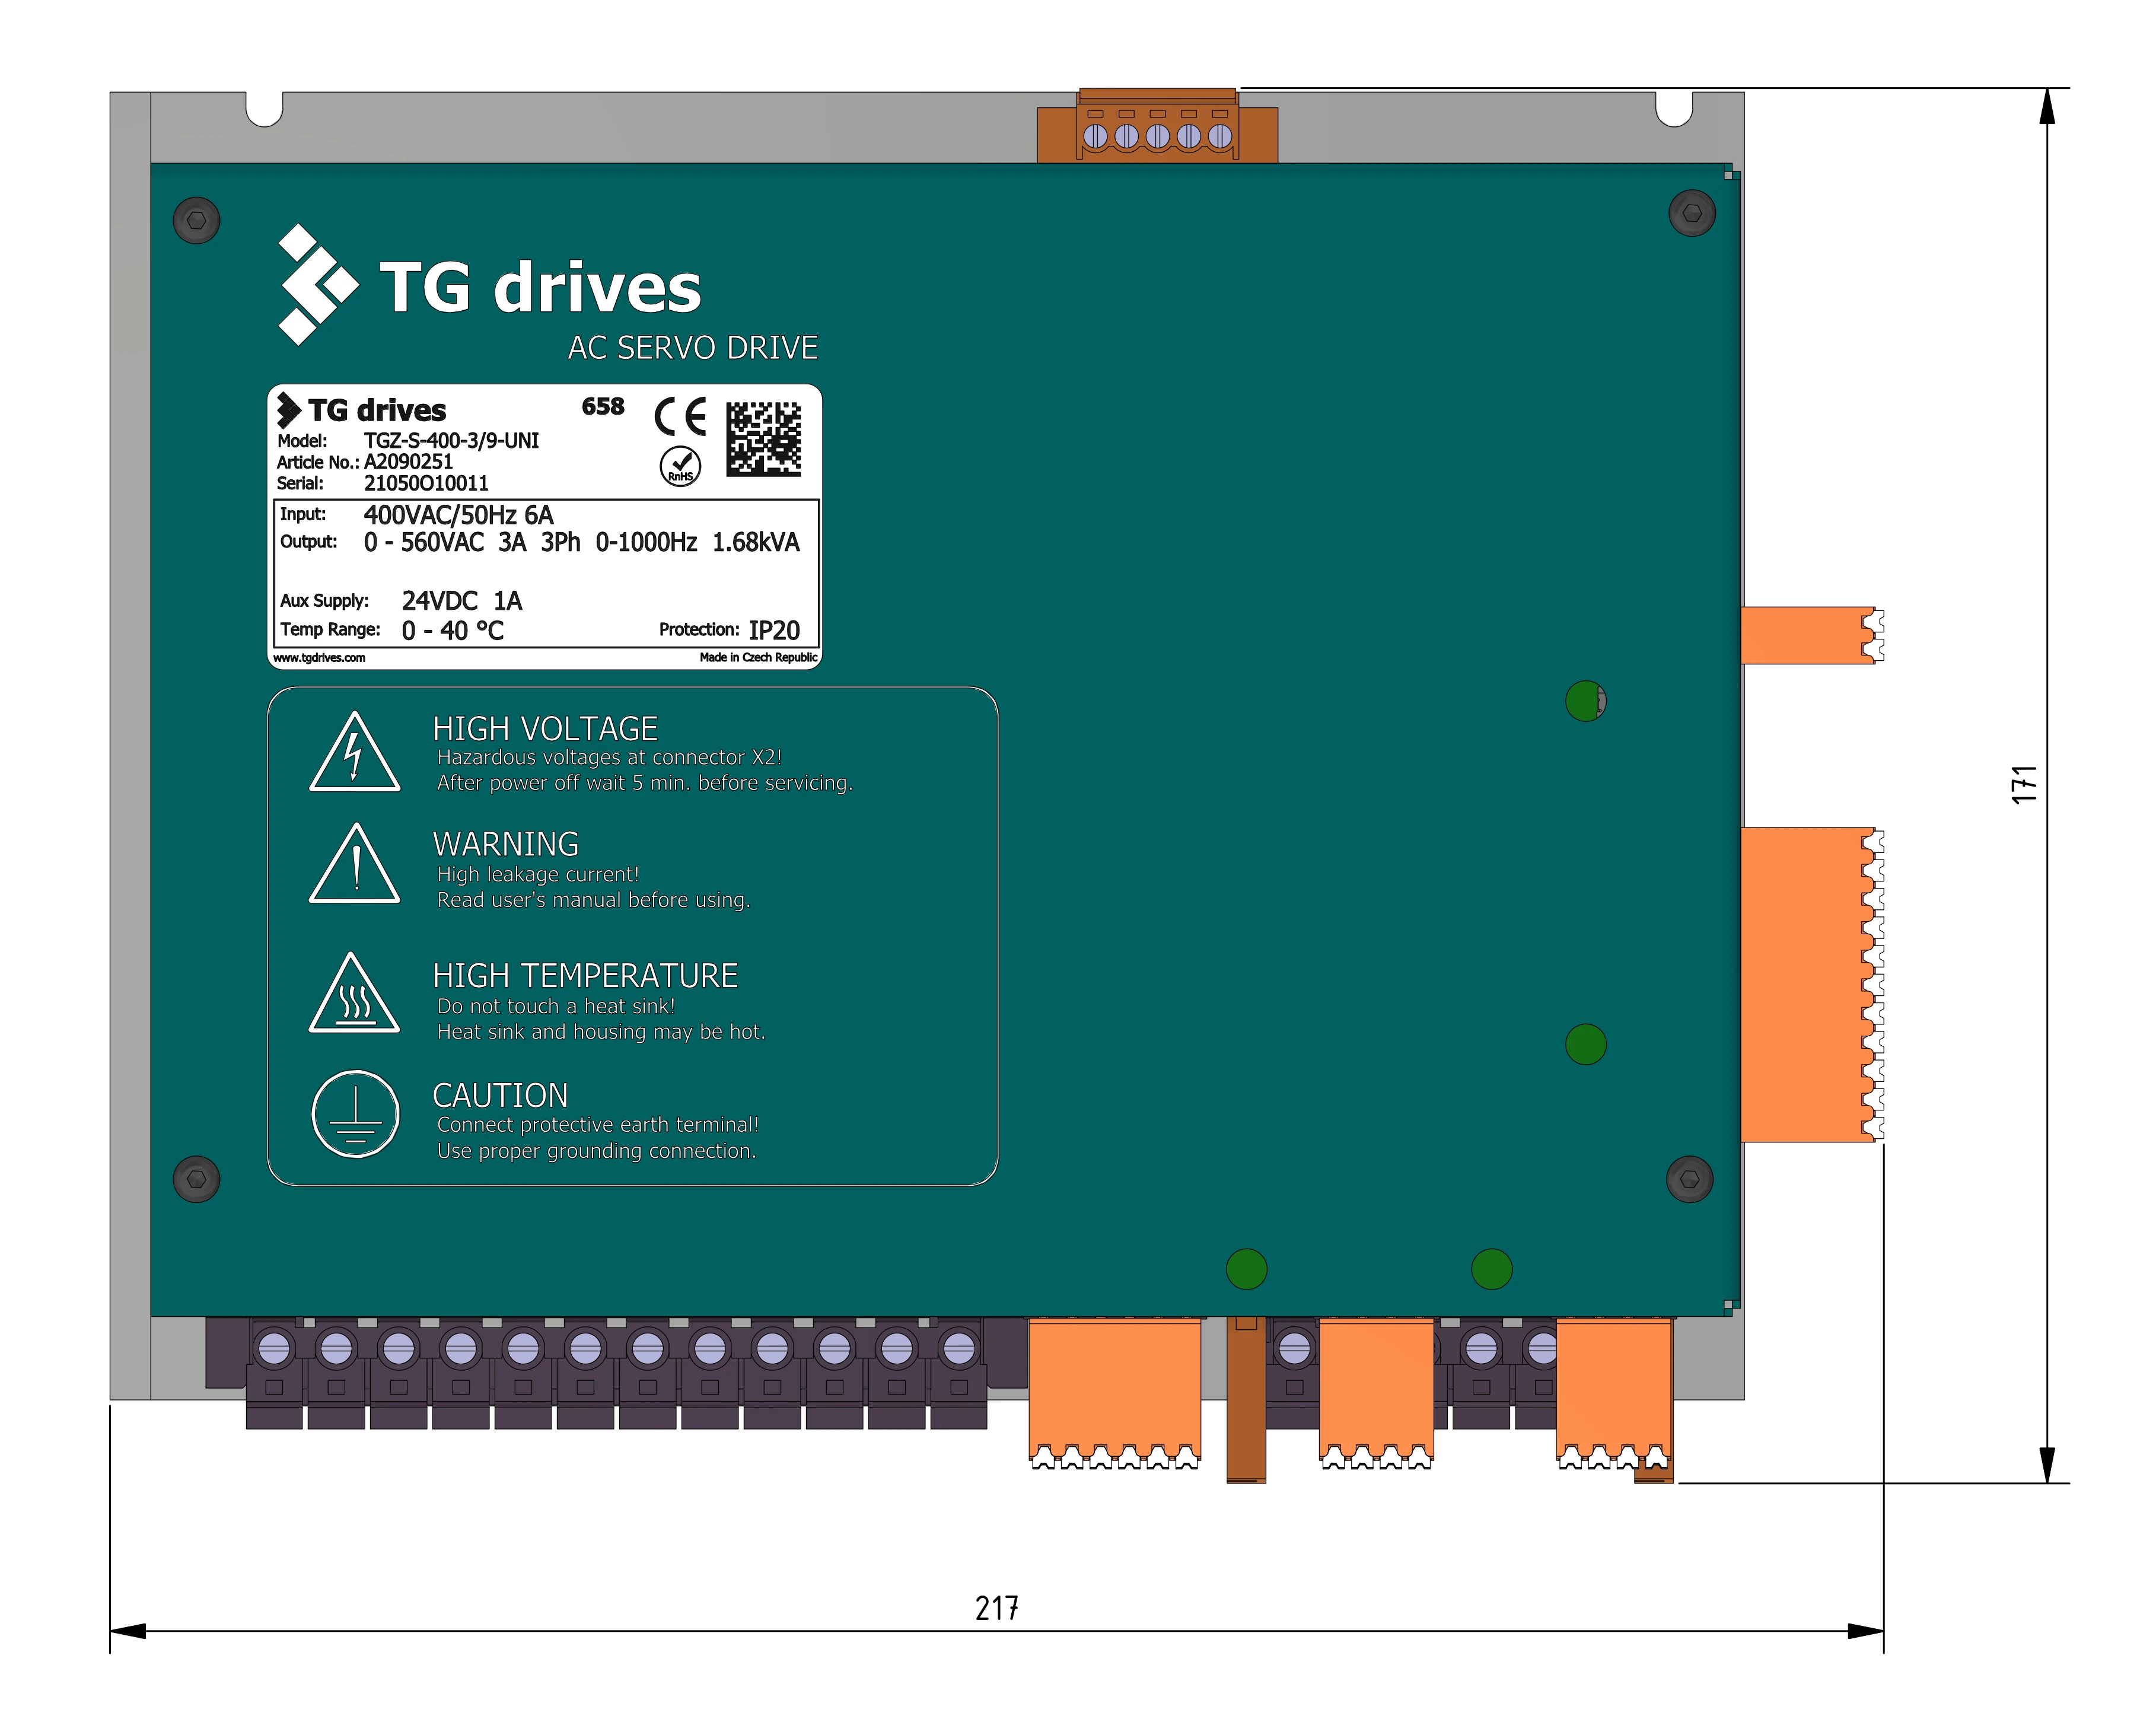This screenshot has width=2156, height=1719.
Task: Click the high temperature triangle symbol
Action: 354,992
